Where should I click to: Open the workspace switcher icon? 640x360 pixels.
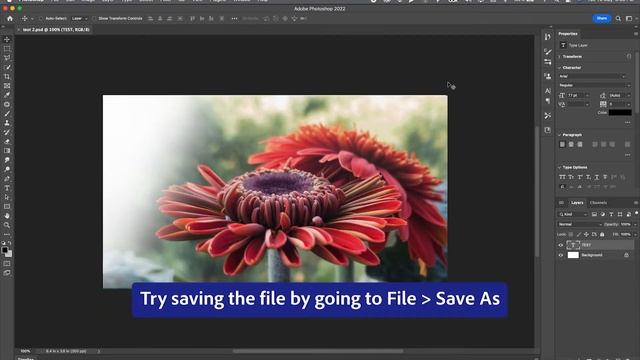coord(629,18)
